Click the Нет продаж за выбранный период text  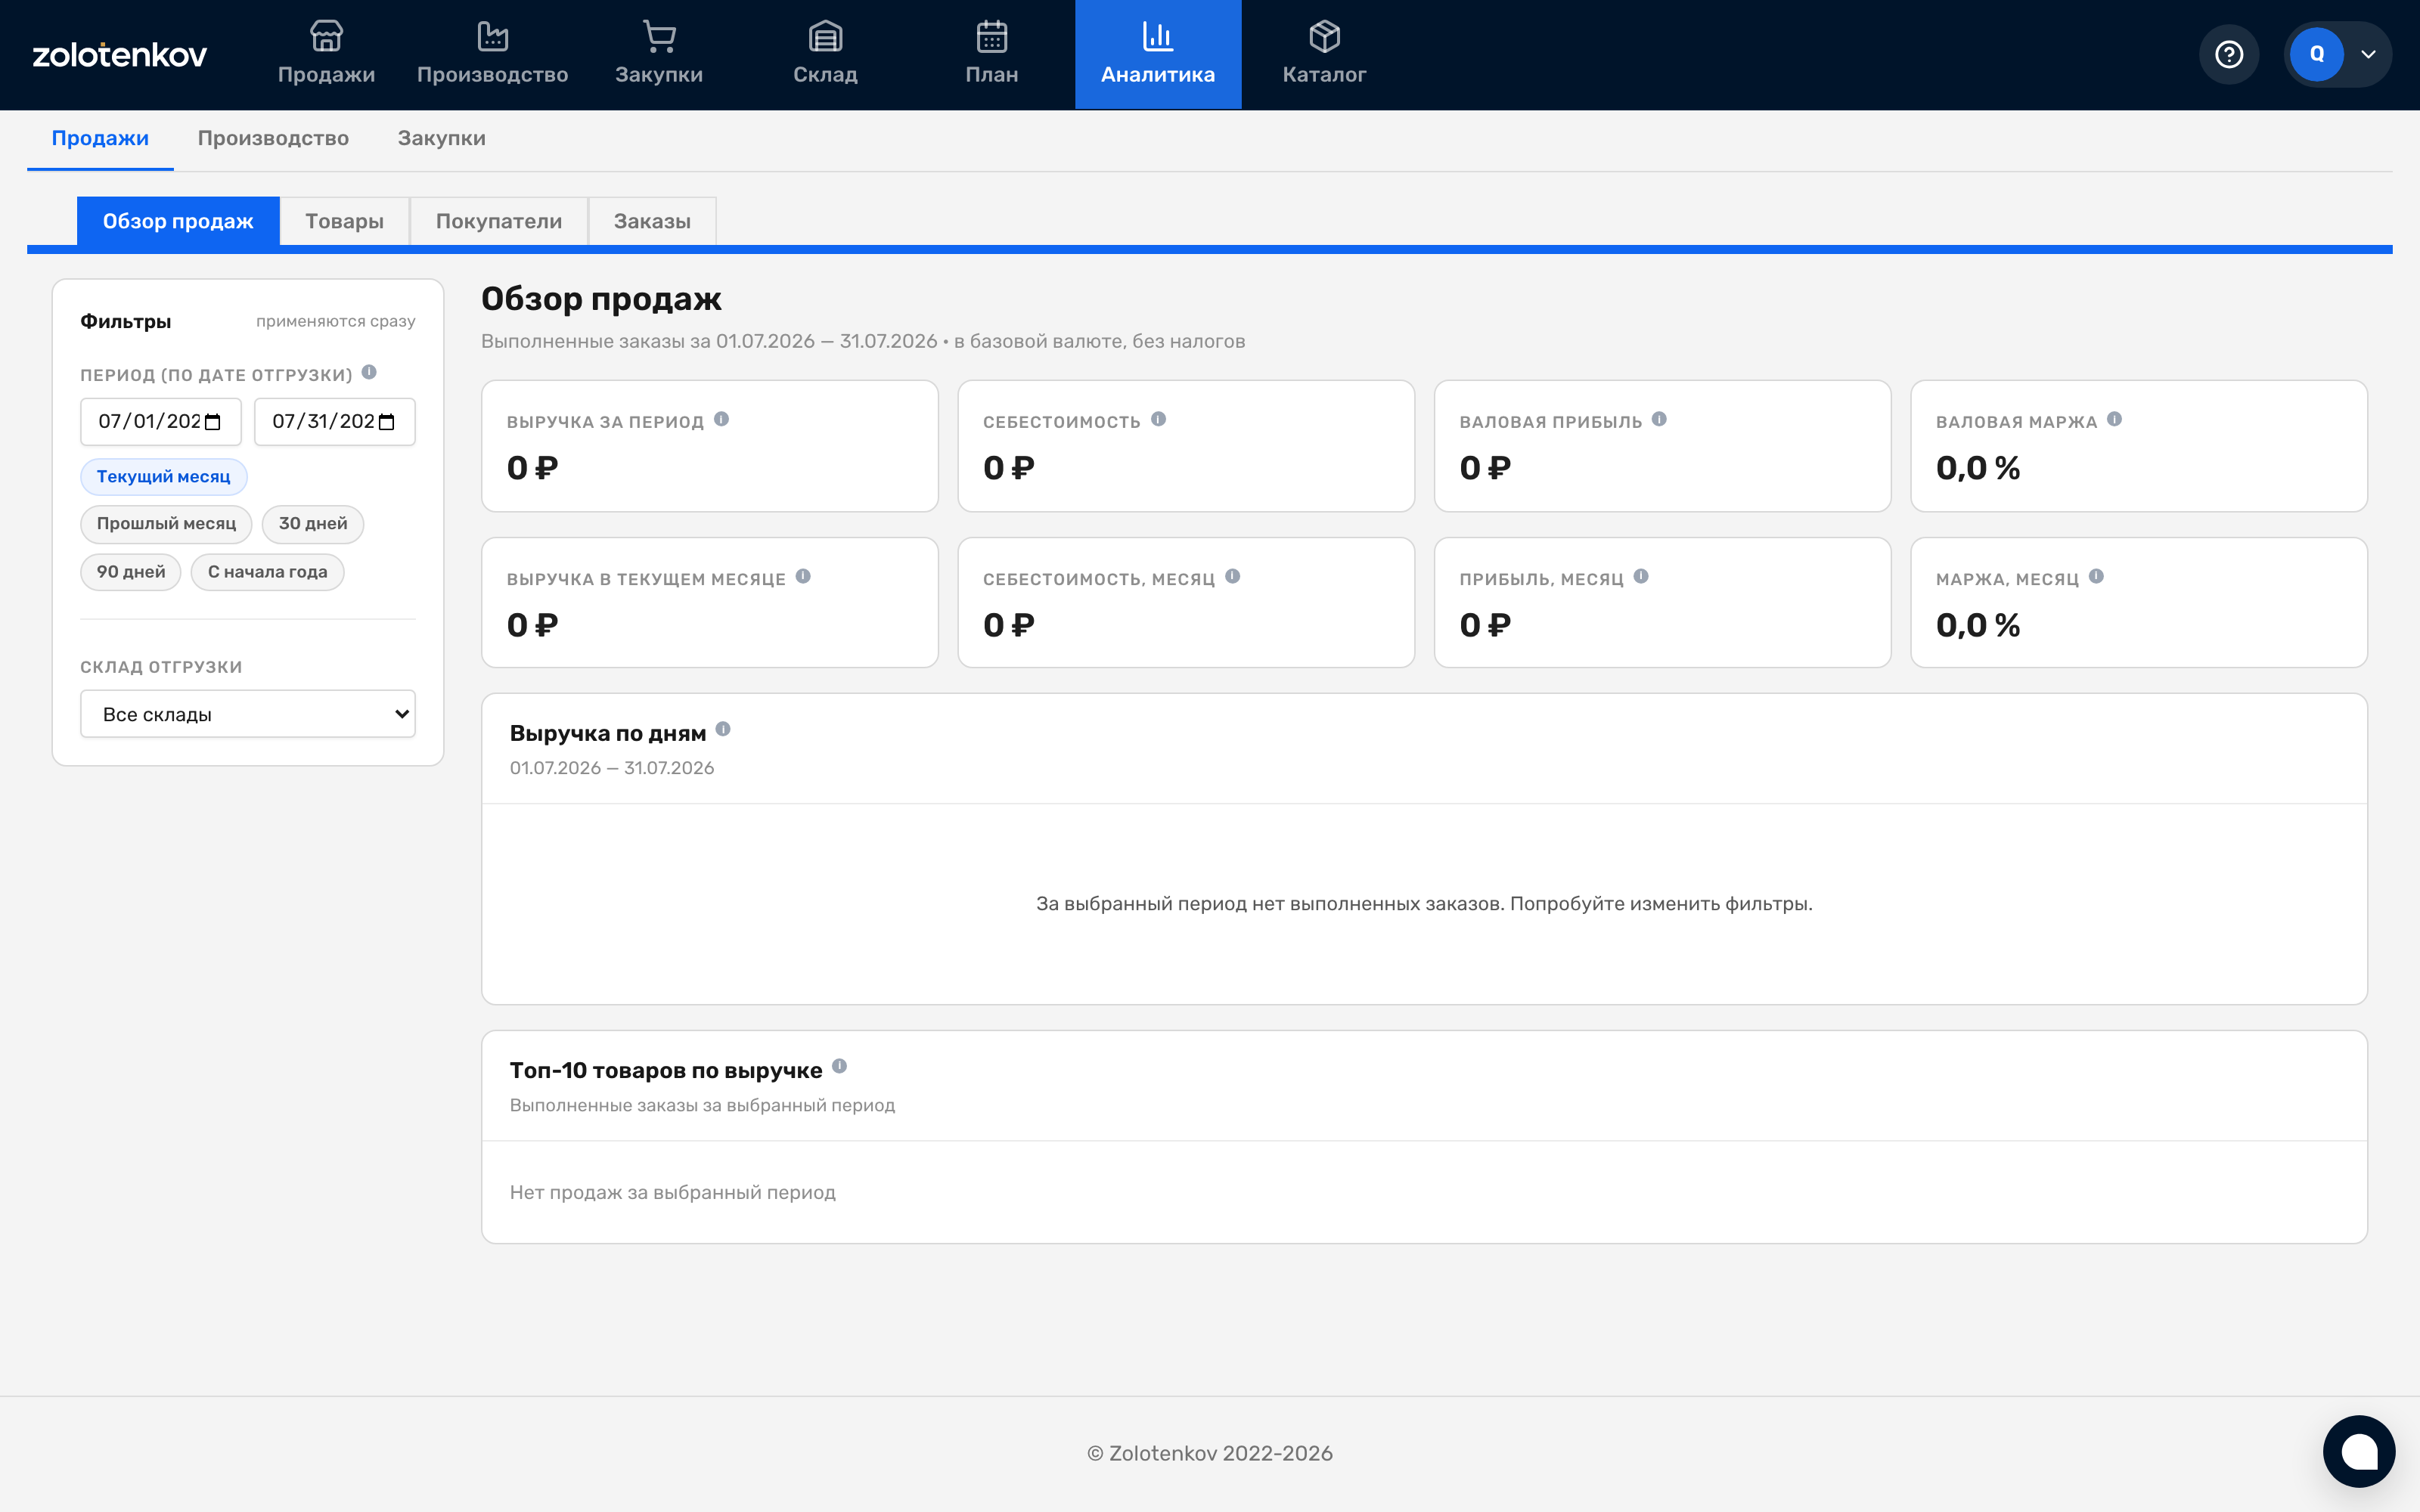point(673,1192)
